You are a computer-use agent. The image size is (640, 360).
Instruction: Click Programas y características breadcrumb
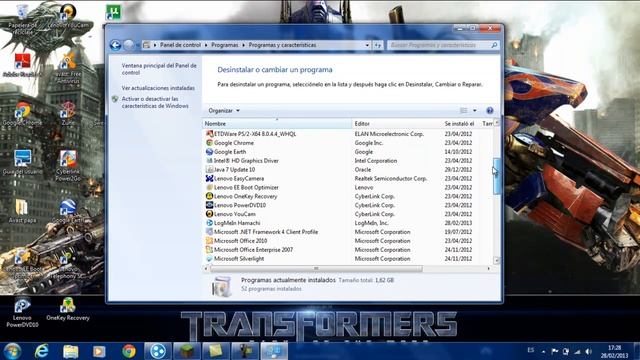point(282,45)
